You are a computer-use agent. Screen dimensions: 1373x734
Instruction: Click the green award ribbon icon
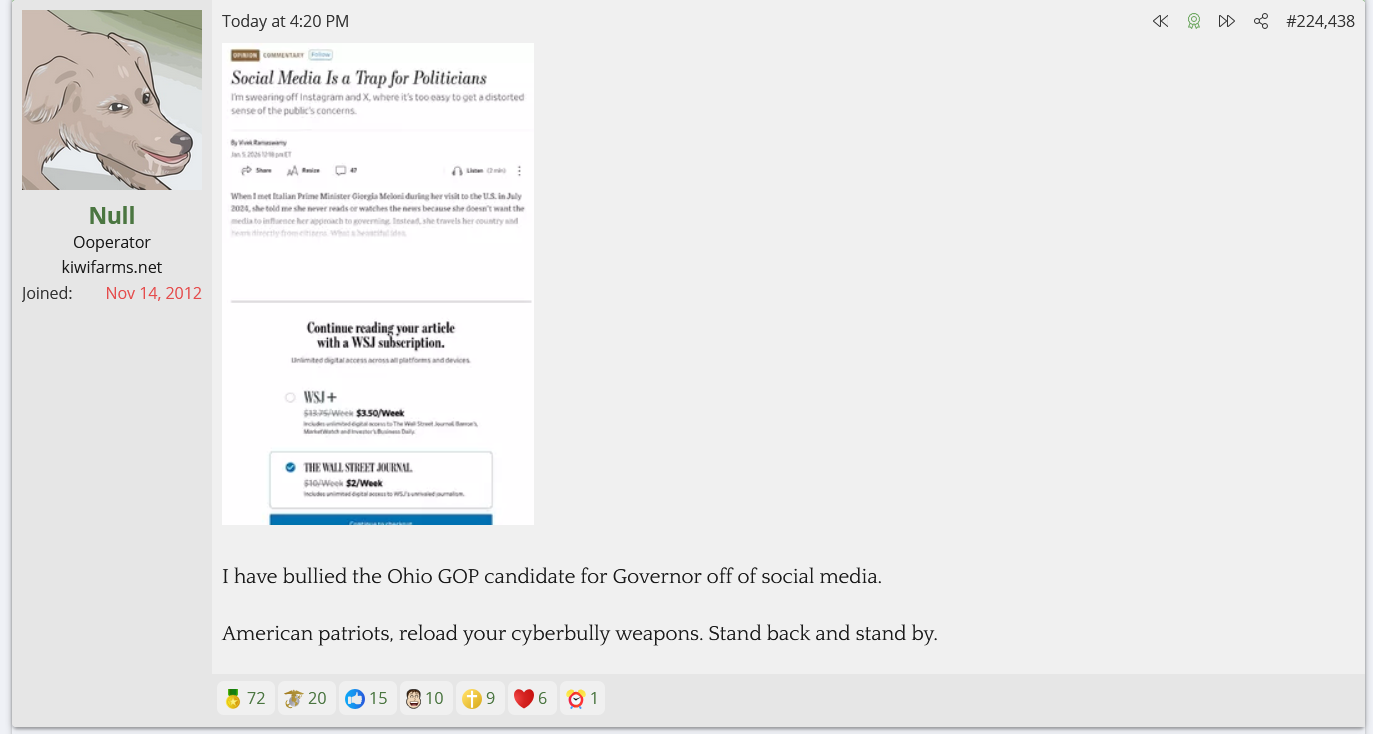[1193, 21]
